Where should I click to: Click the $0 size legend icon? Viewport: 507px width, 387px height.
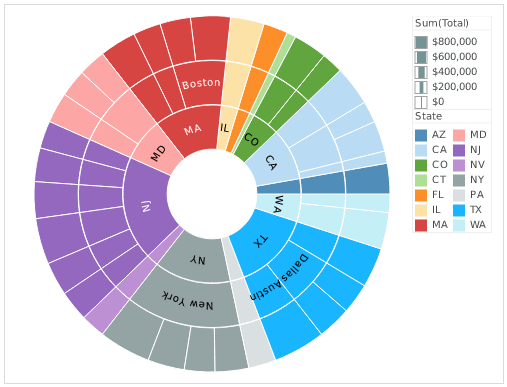421,102
